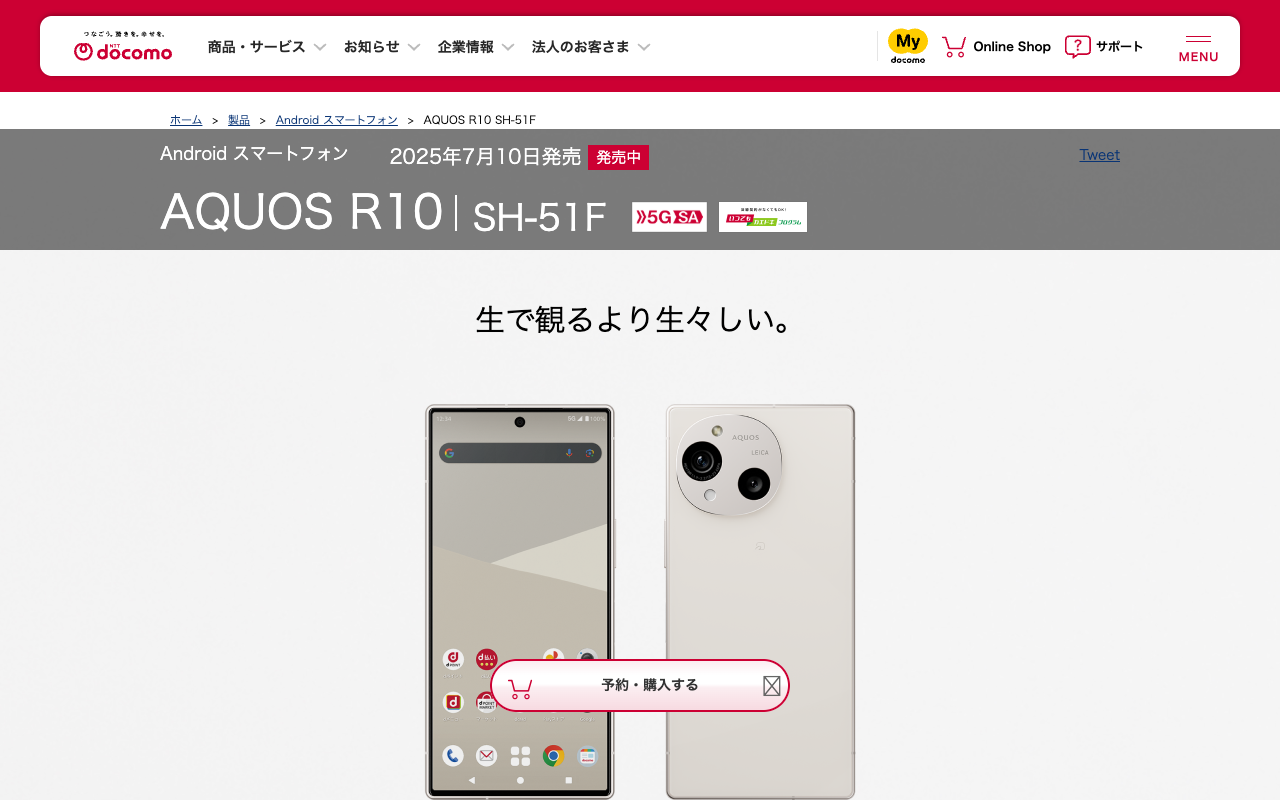Click the cart icon in 予約・購入する button
Viewport: 1280px width, 800px height.
tap(520, 688)
